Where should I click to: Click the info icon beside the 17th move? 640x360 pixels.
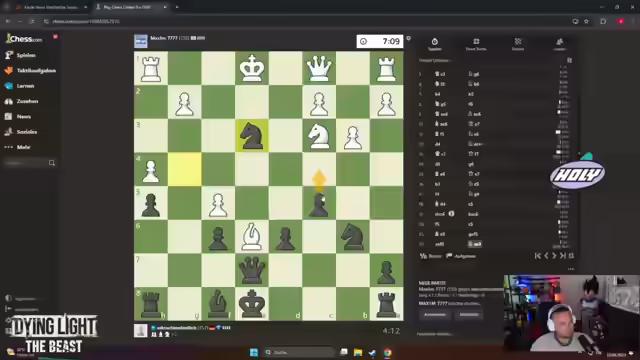tap(451, 213)
